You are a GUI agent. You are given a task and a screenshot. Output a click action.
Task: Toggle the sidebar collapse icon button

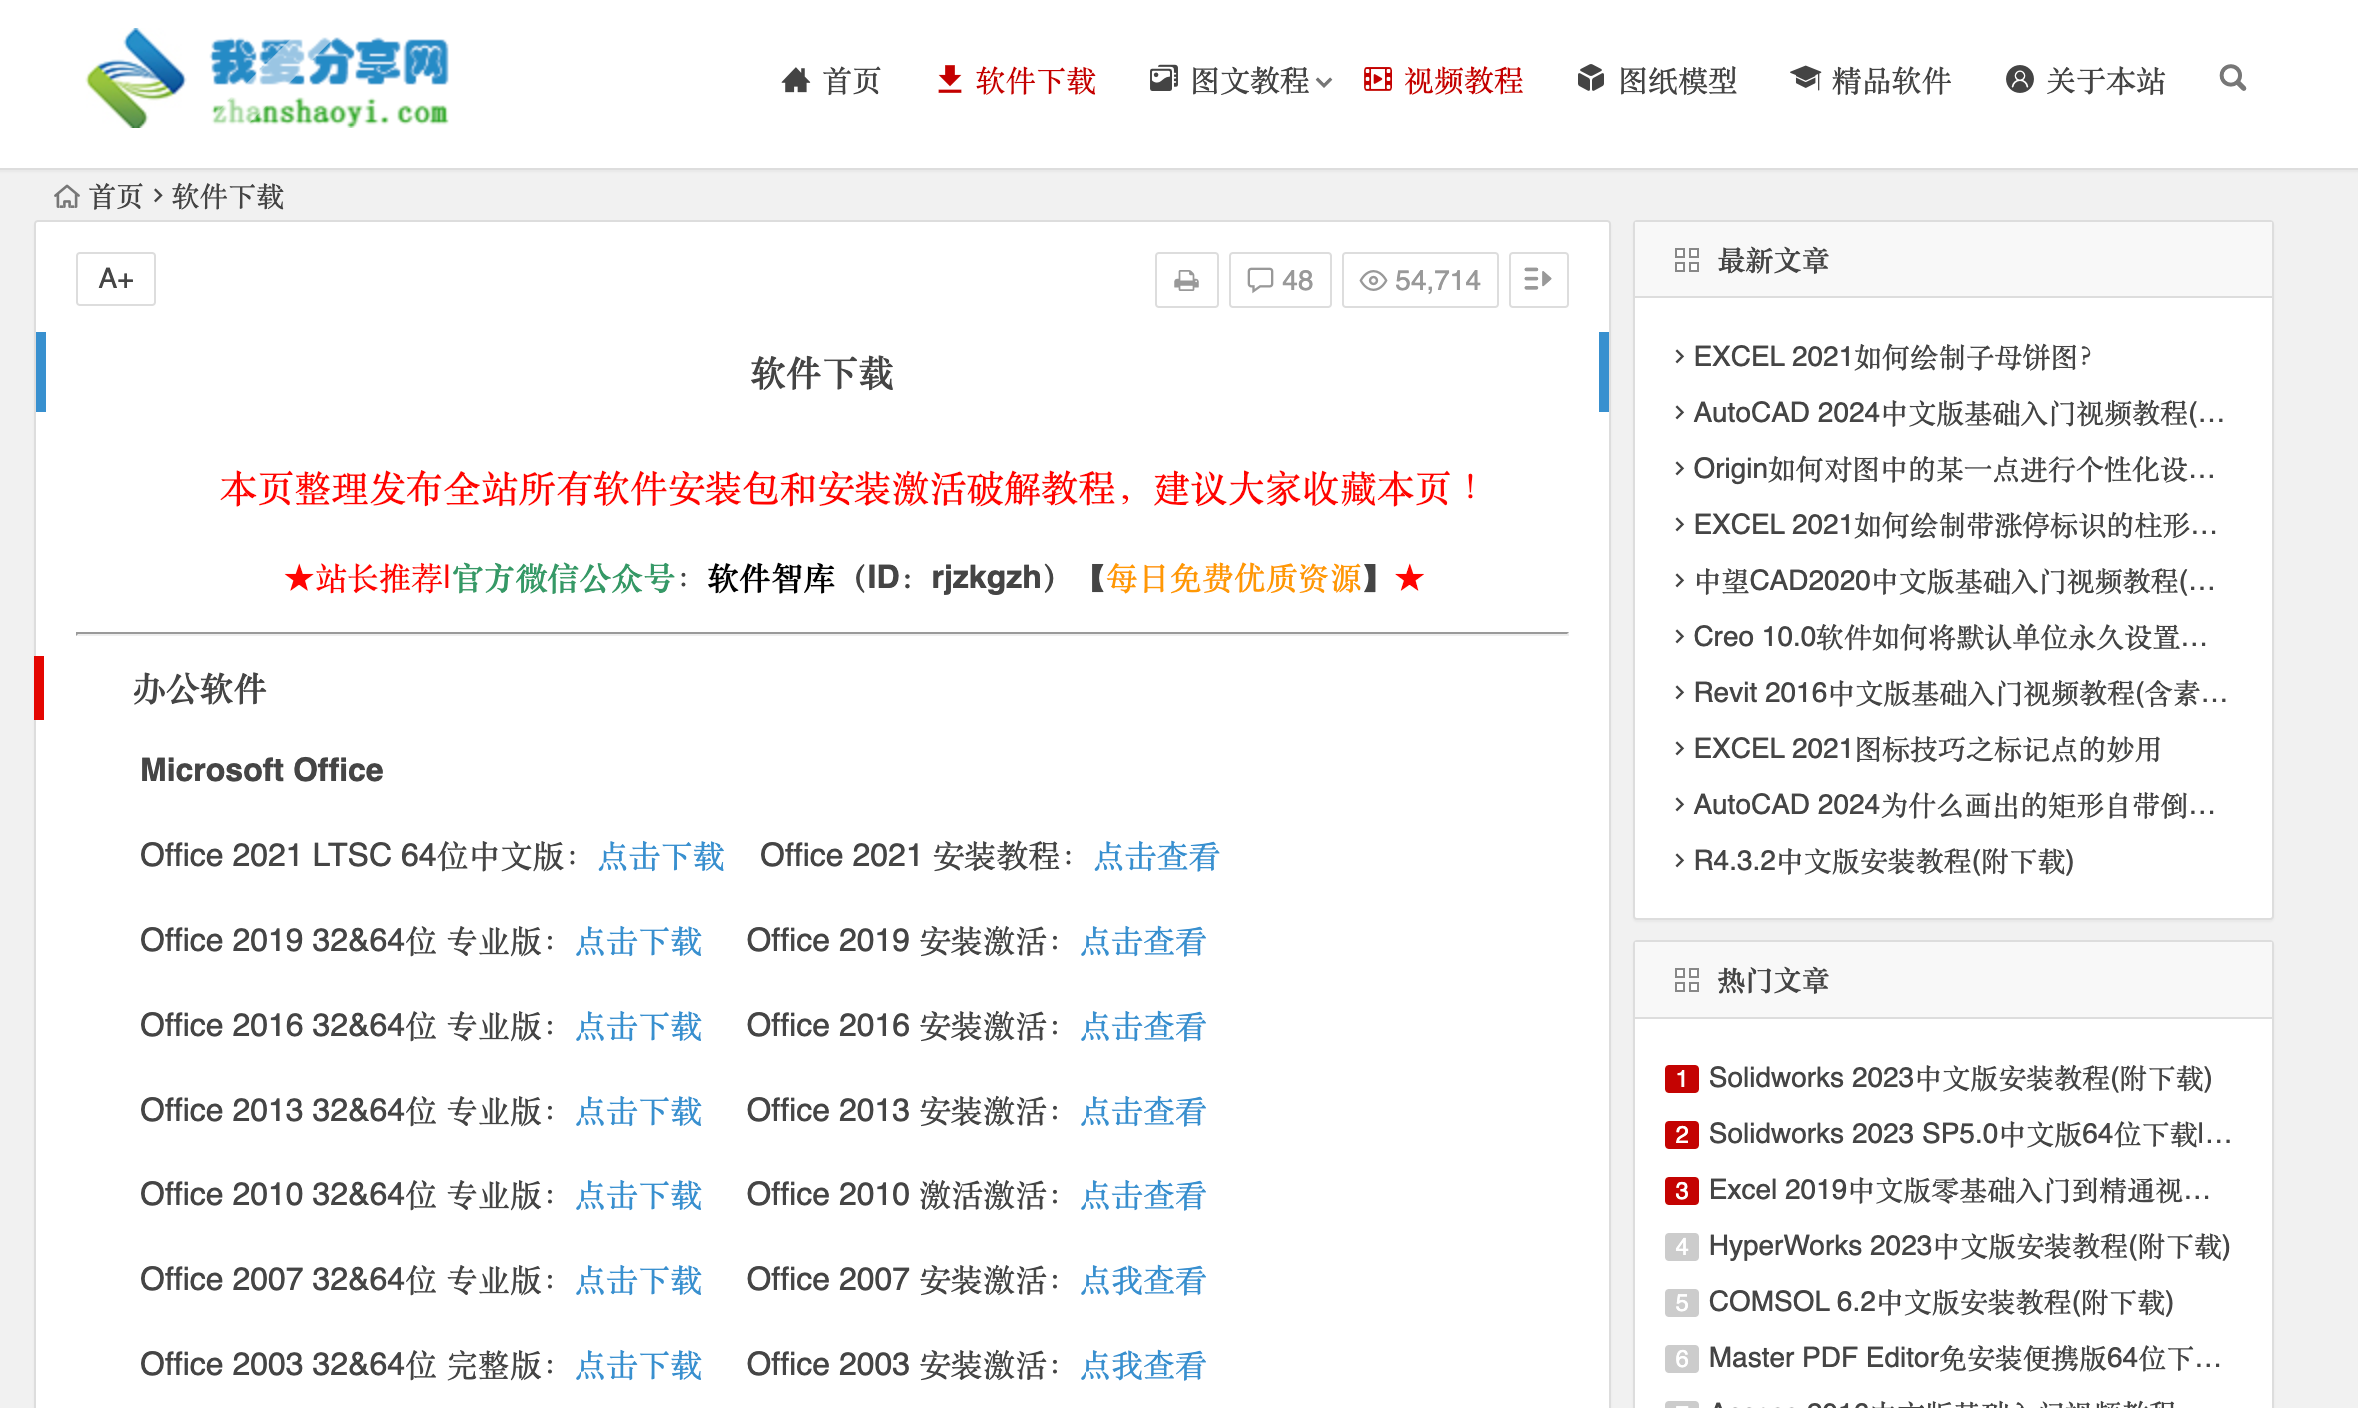point(1537,280)
